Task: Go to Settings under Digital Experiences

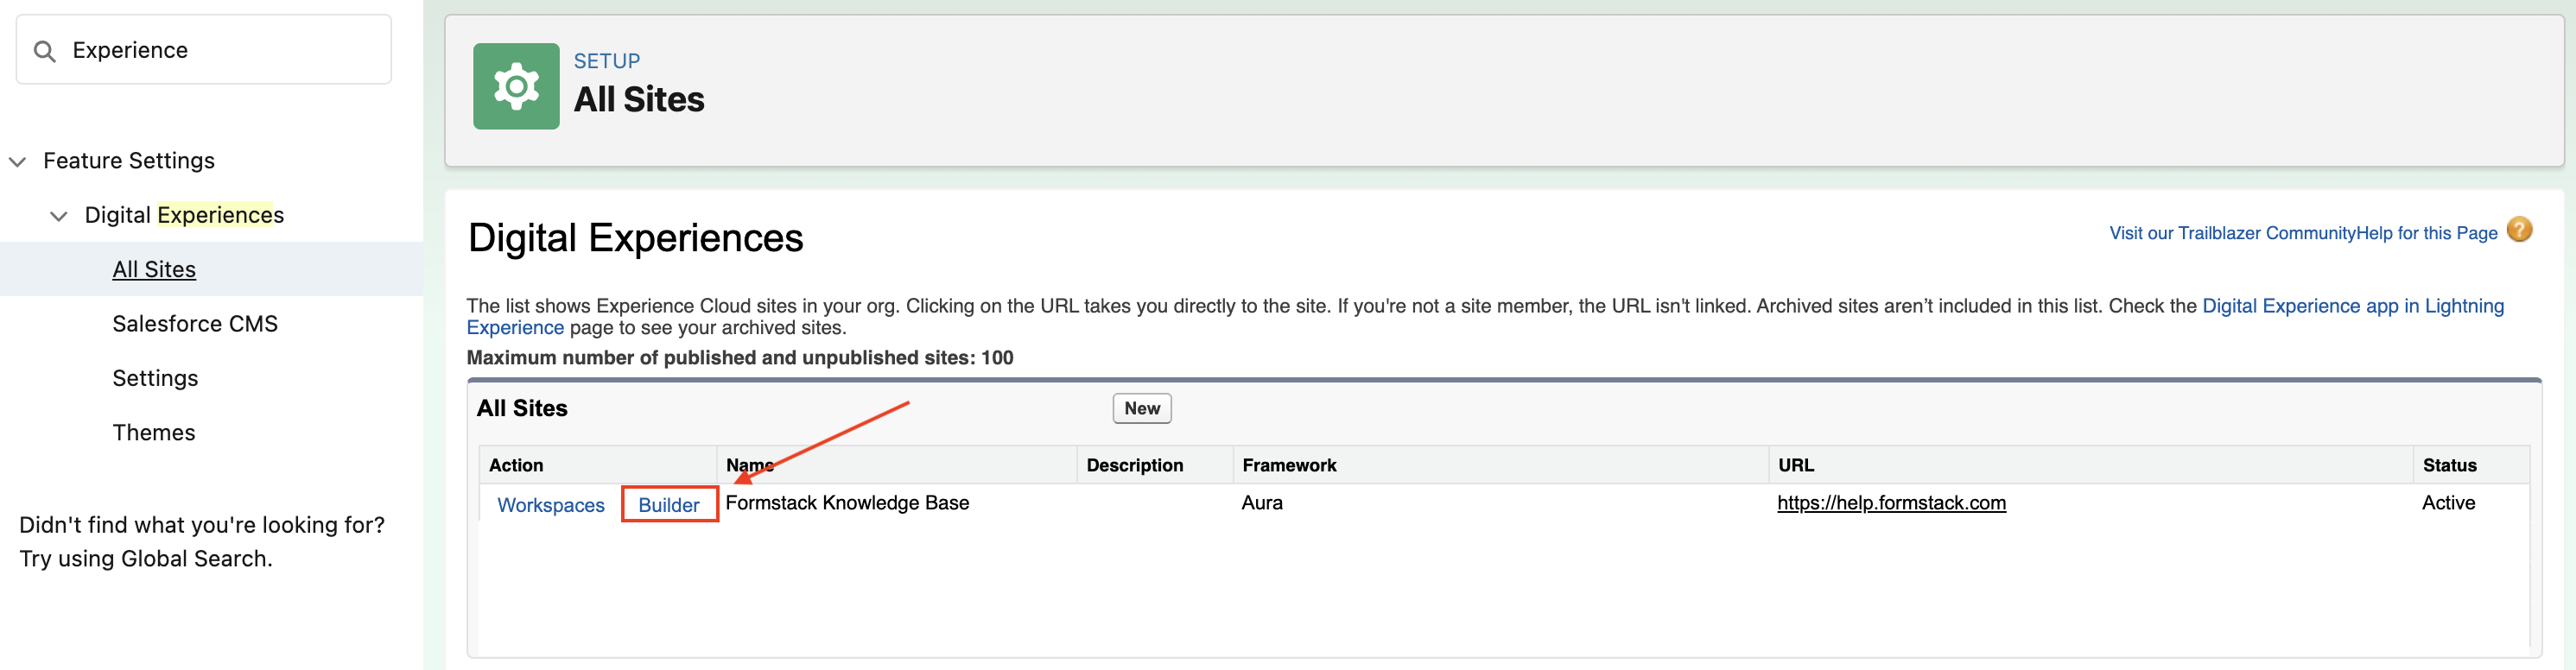Action: tap(155, 378)
